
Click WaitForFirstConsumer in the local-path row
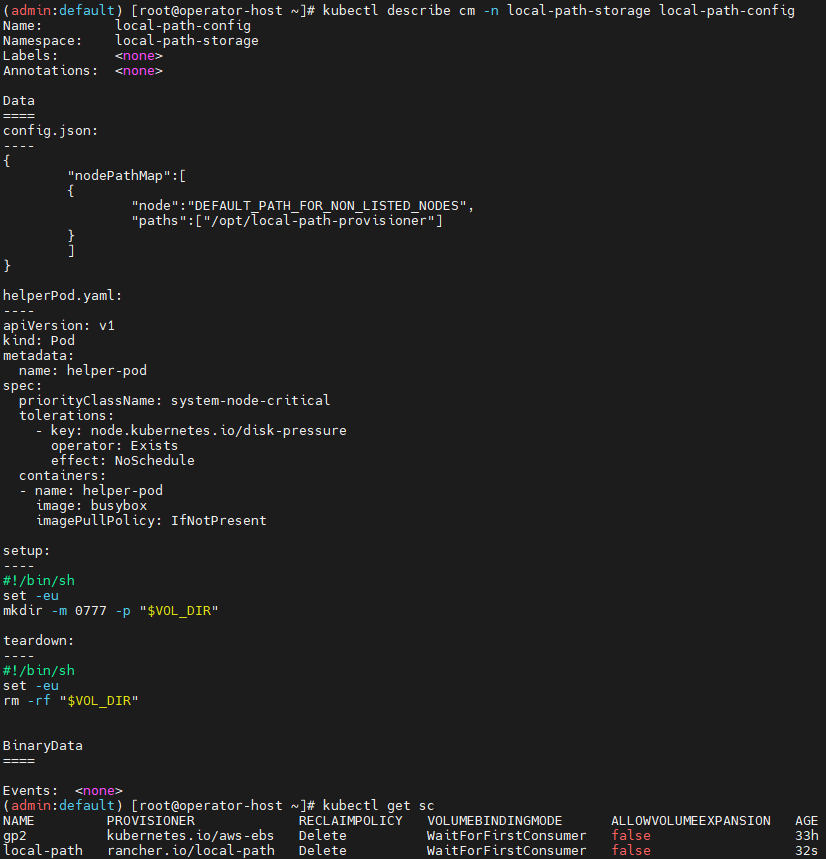[507, 851]
